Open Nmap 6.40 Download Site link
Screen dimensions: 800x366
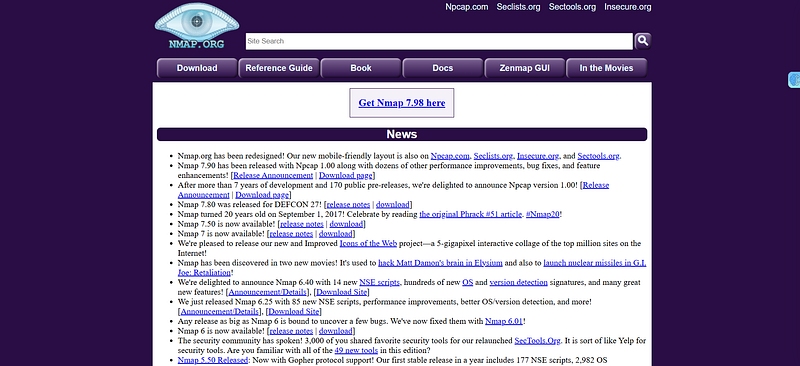[341, 292]
